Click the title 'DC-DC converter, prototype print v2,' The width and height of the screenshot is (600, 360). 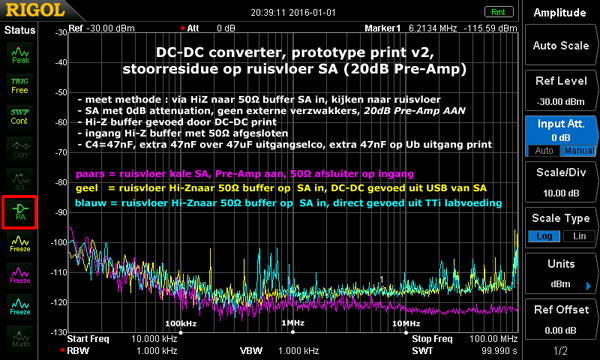point(295,52)
